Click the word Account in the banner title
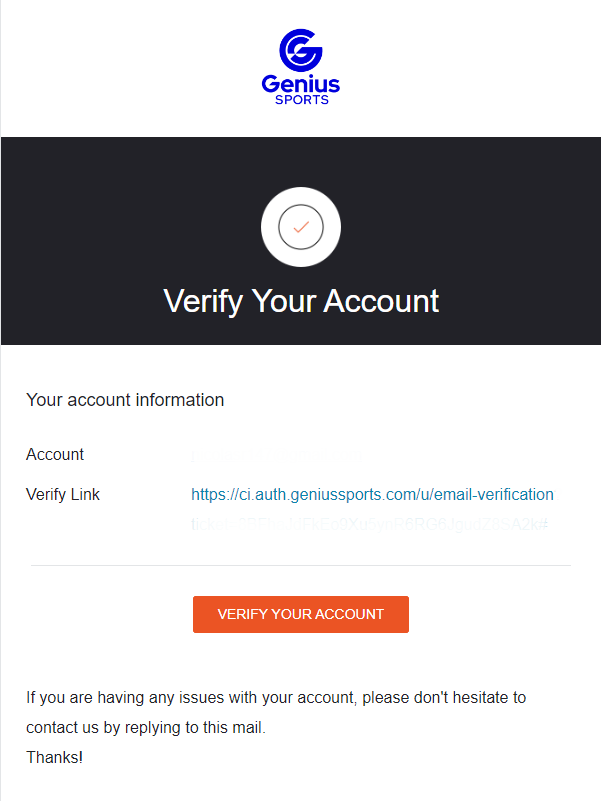 381,301
